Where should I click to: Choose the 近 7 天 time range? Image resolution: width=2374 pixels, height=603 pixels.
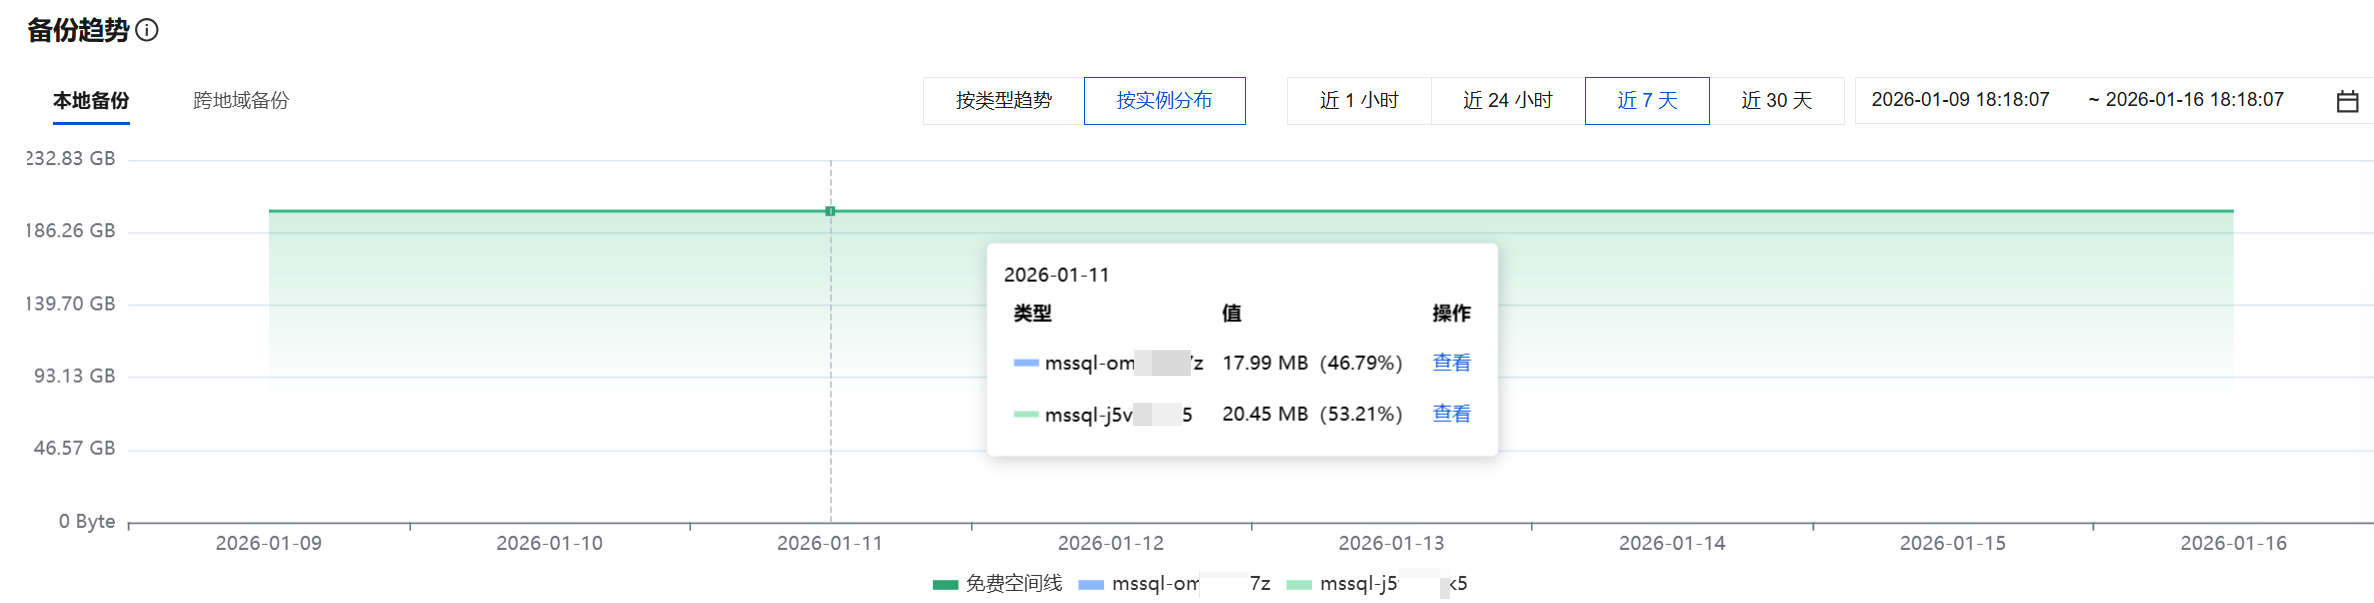click(x=1646, y=101)
